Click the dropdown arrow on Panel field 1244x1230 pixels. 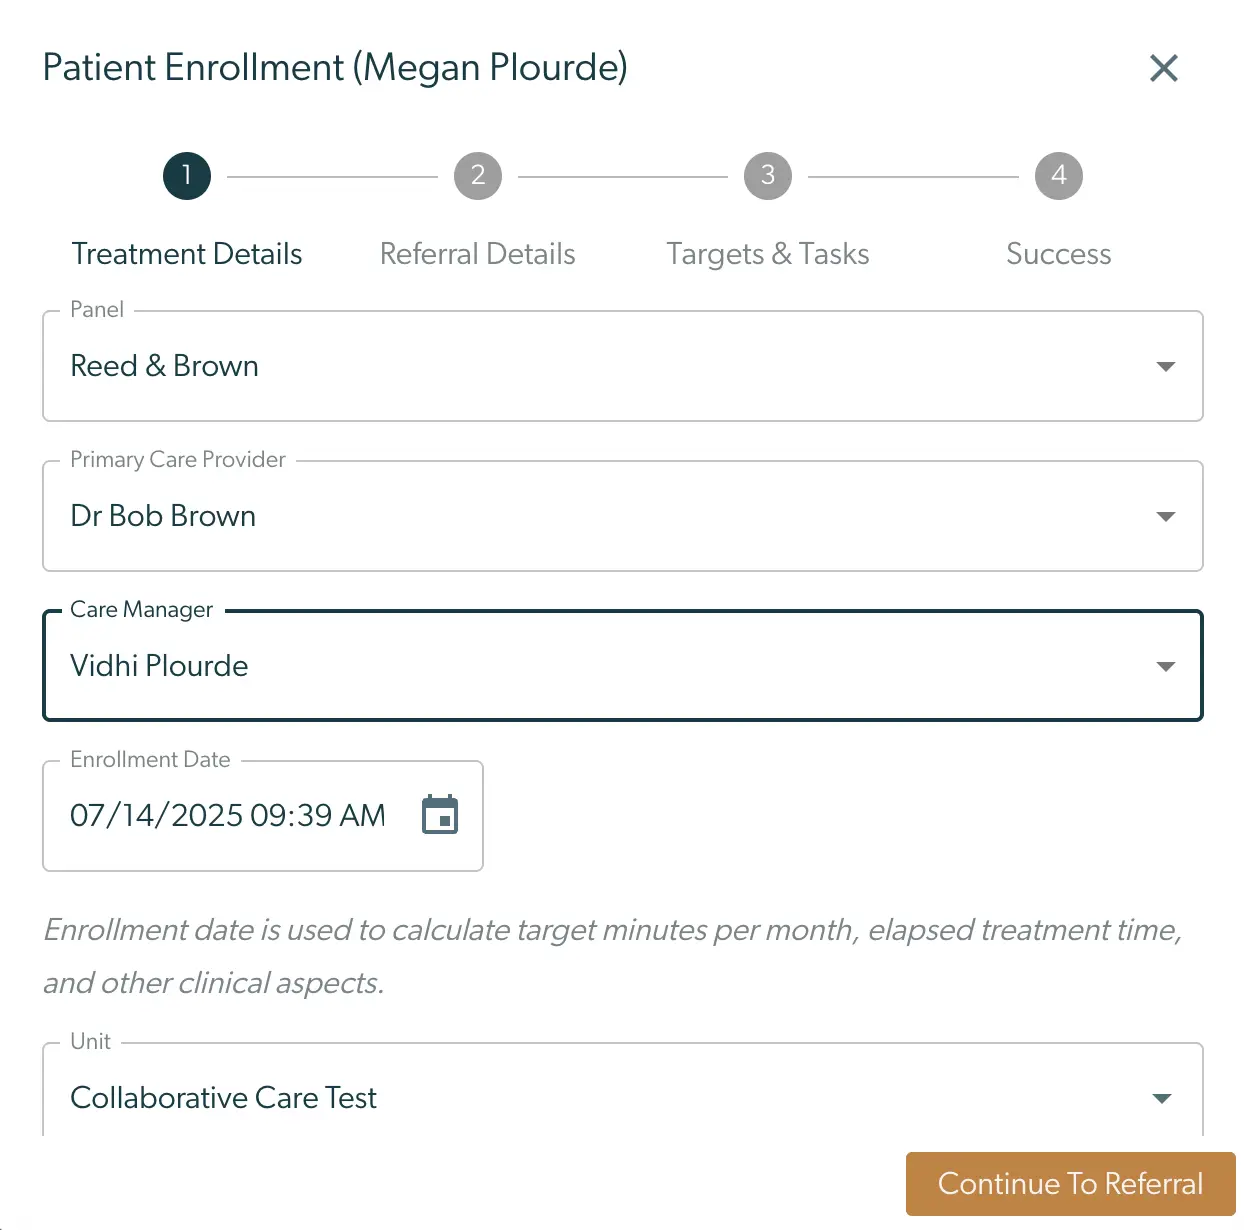coord(1165,366)
